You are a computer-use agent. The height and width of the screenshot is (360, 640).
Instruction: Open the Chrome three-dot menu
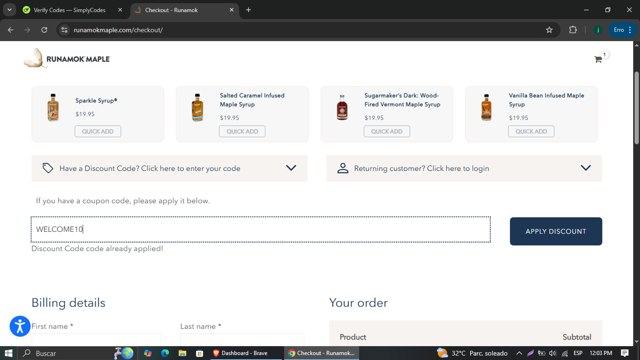point(630,30)
